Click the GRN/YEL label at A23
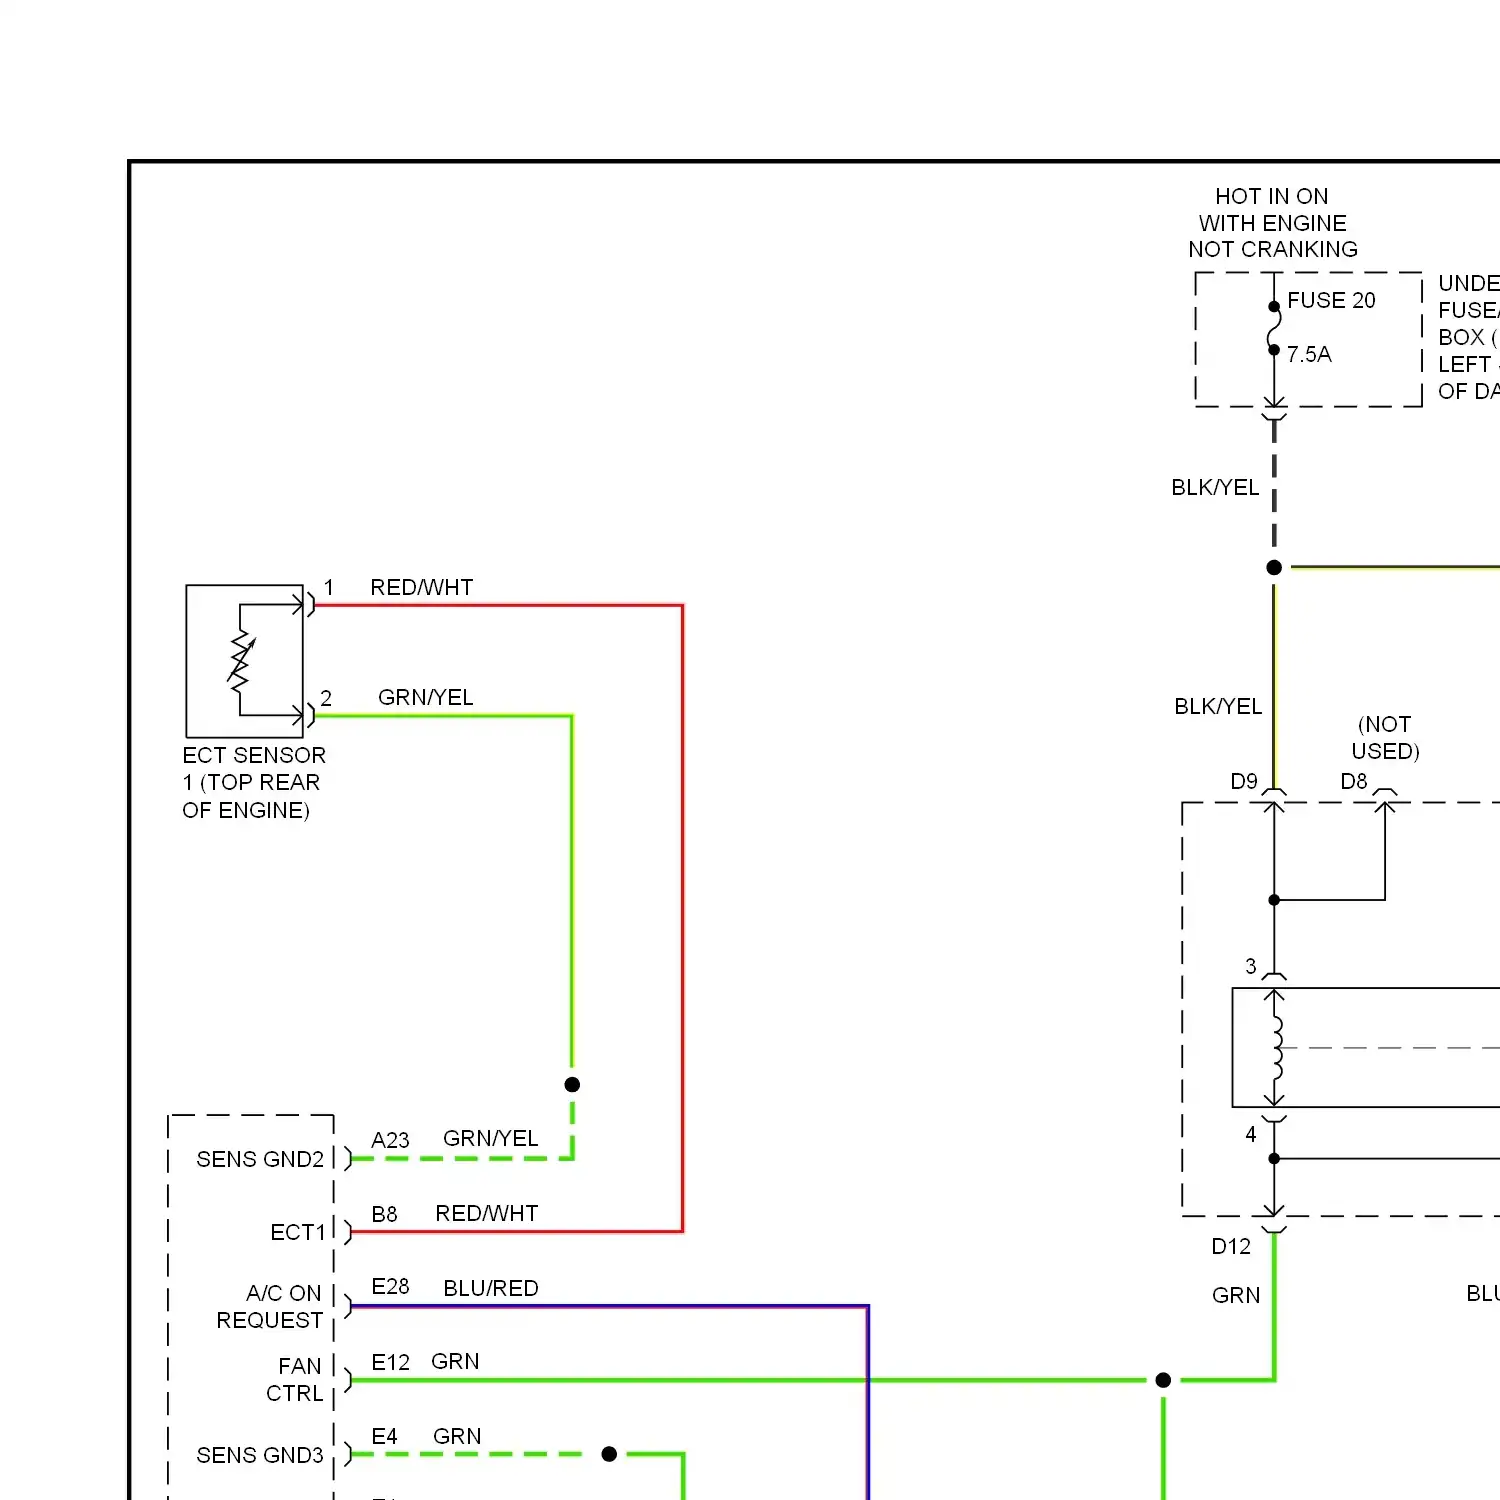Screen dimensions: 1500x1500 click(x=491, y=1138)
